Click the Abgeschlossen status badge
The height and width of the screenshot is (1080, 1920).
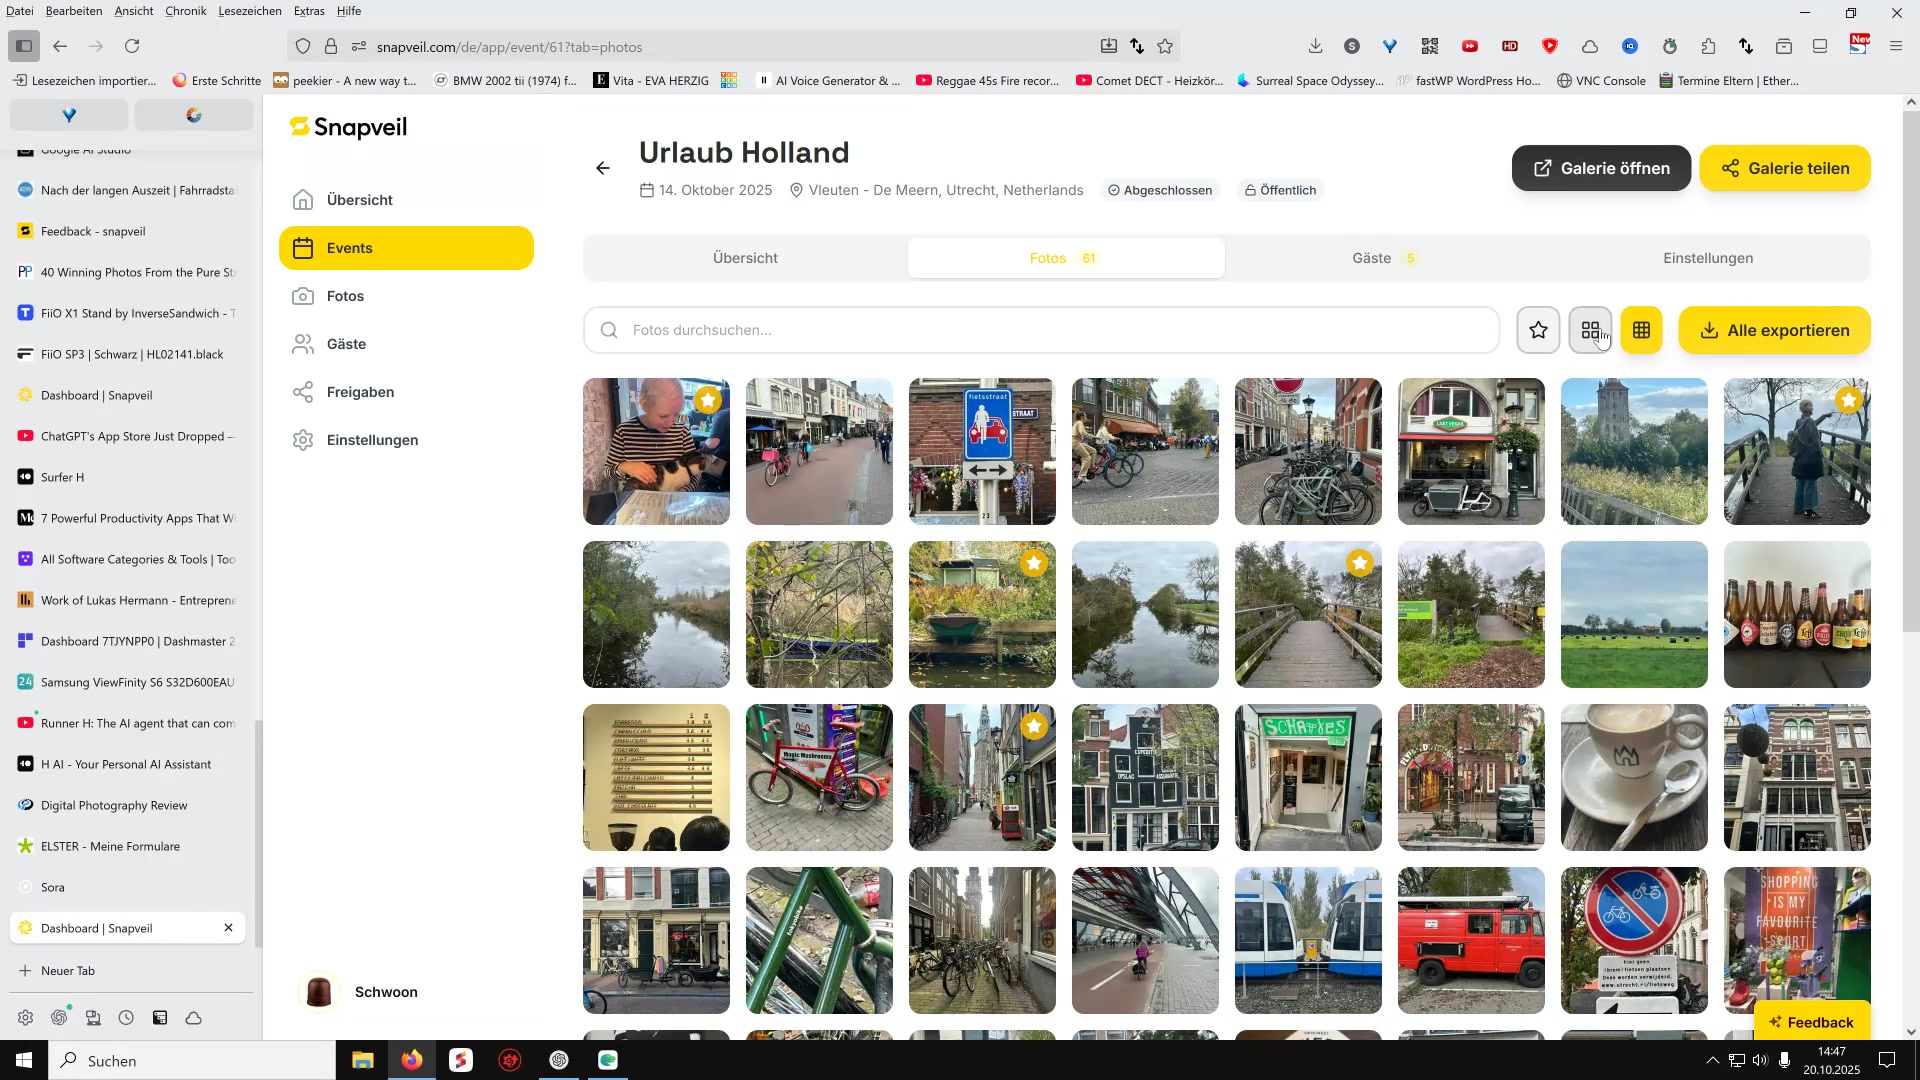(x=1159, y=190)
